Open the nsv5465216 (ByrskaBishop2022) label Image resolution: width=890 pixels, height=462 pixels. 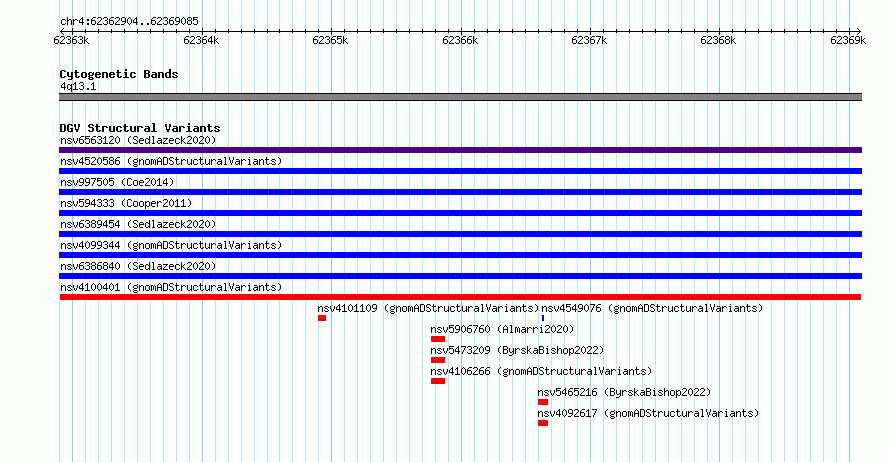pos(624,392)
